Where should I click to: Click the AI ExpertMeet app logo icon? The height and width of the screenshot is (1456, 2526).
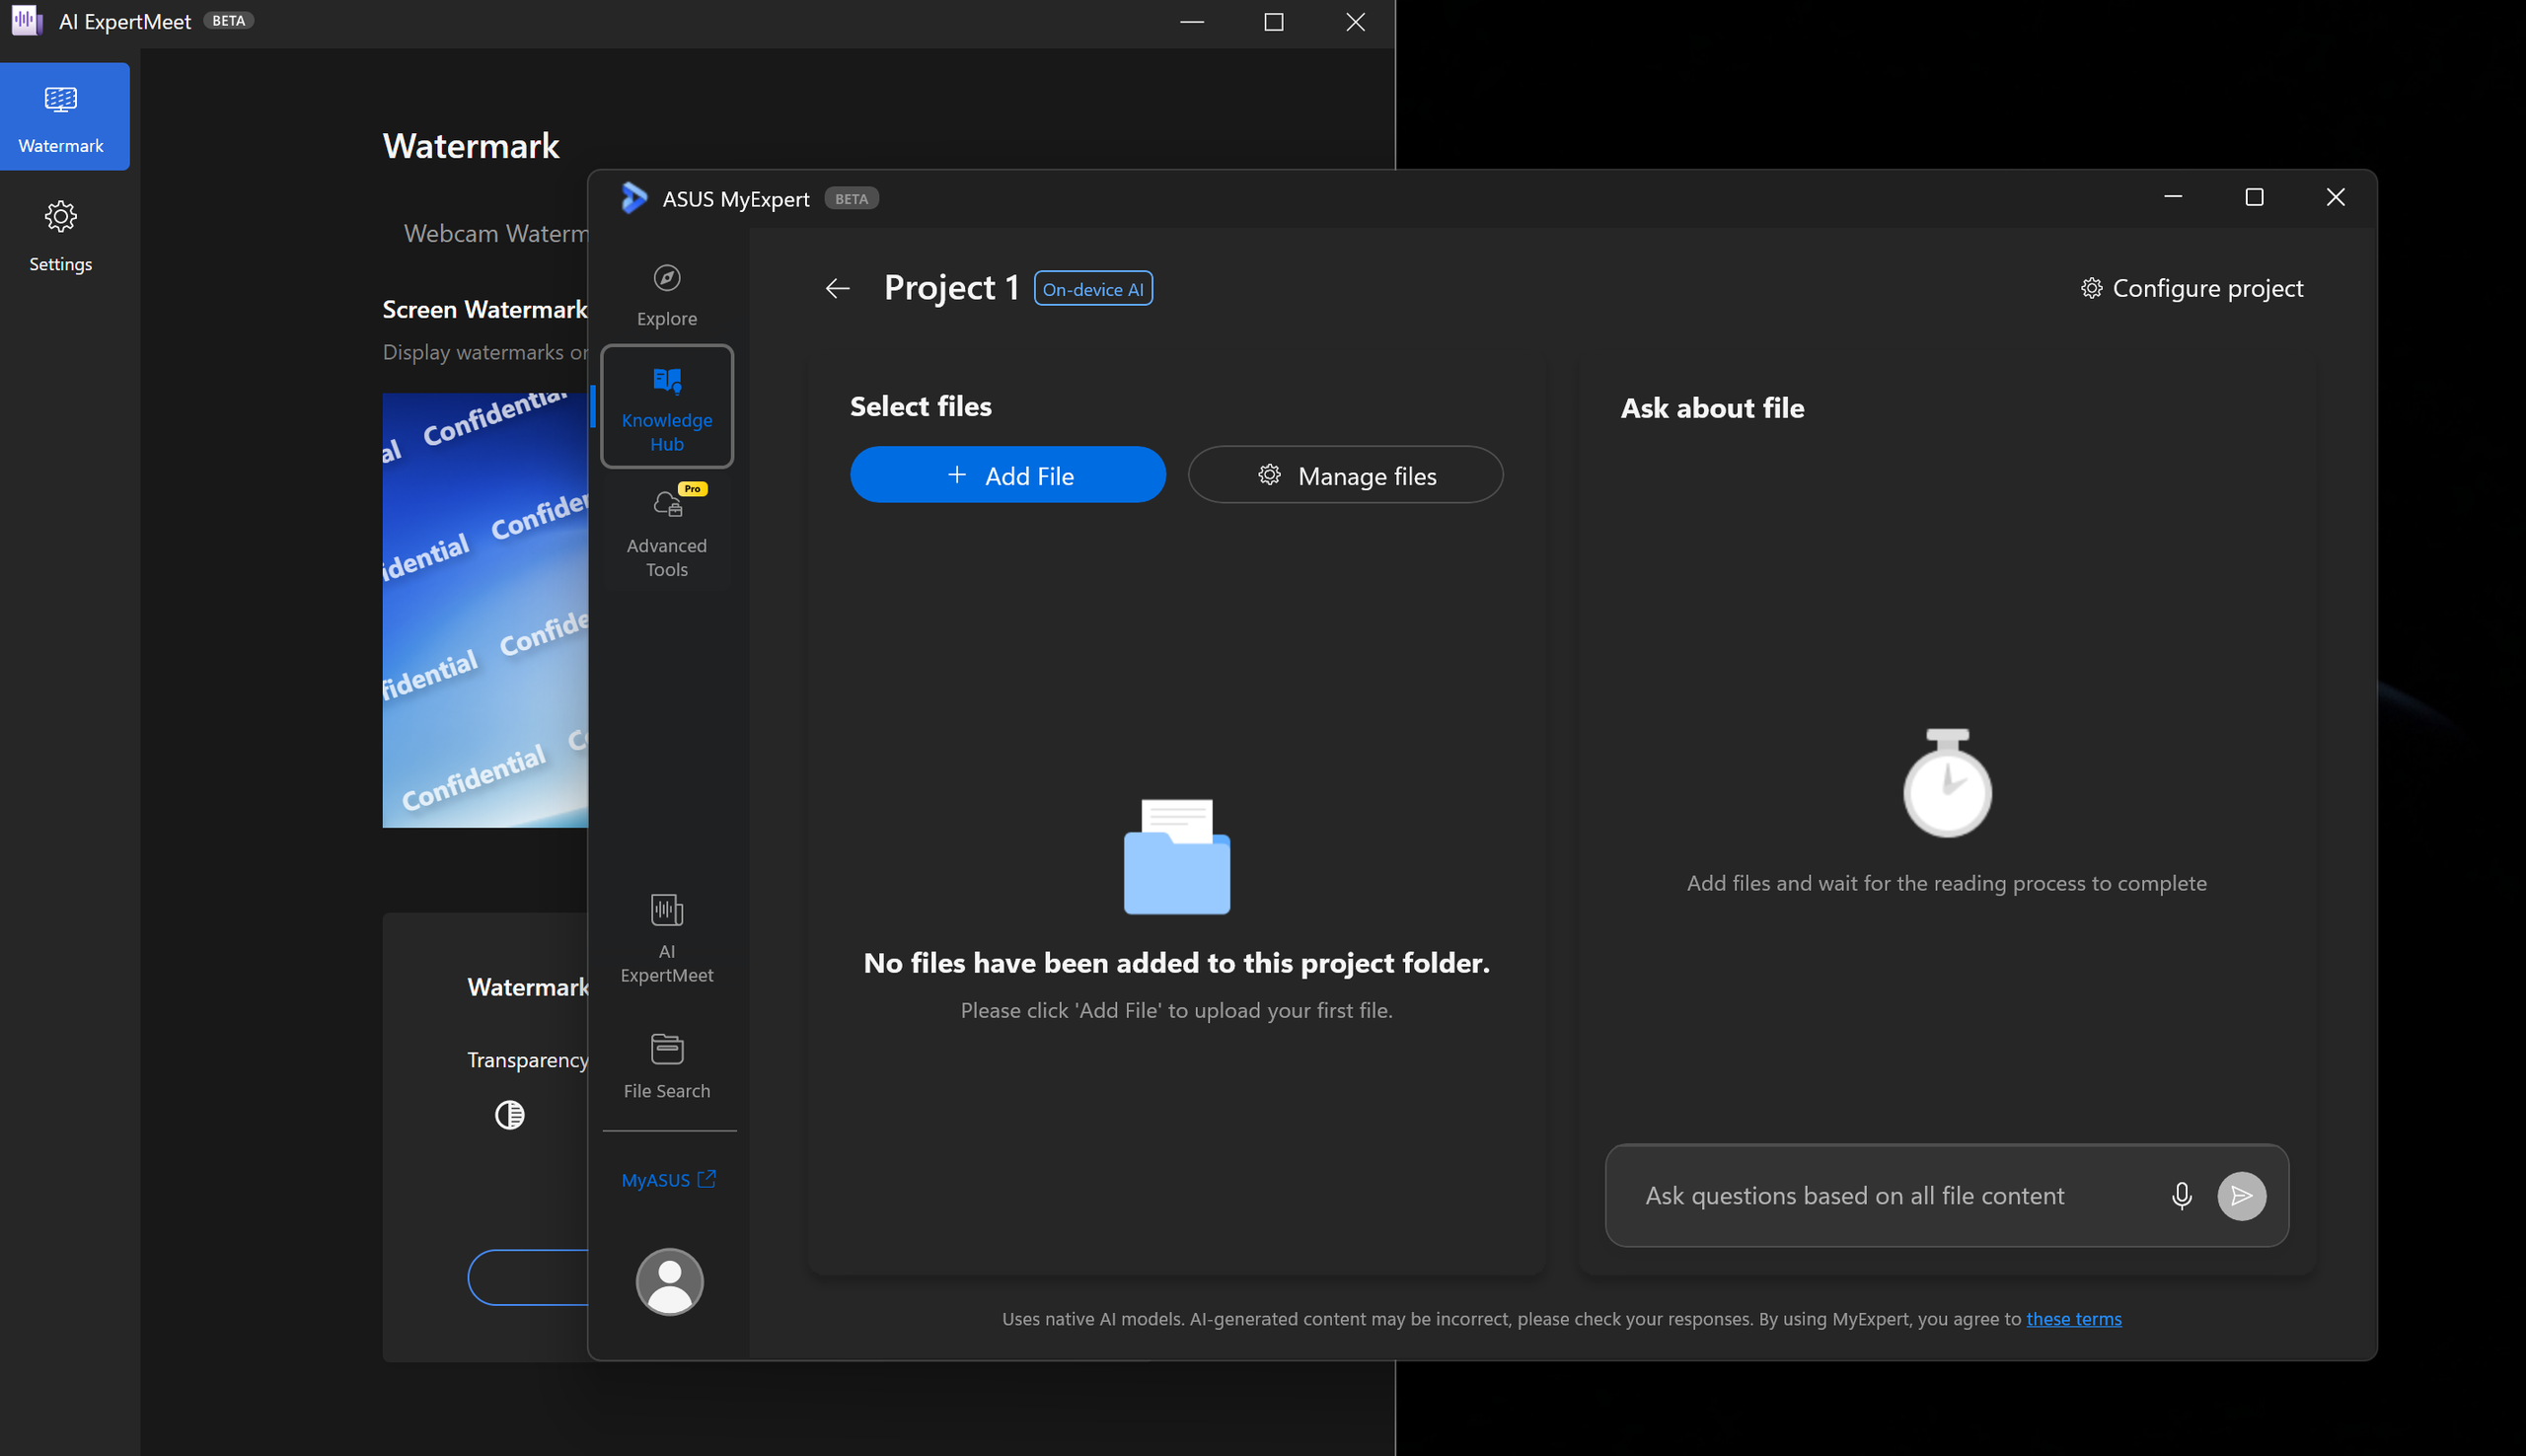pyautogui.click(x=27, y=21)
